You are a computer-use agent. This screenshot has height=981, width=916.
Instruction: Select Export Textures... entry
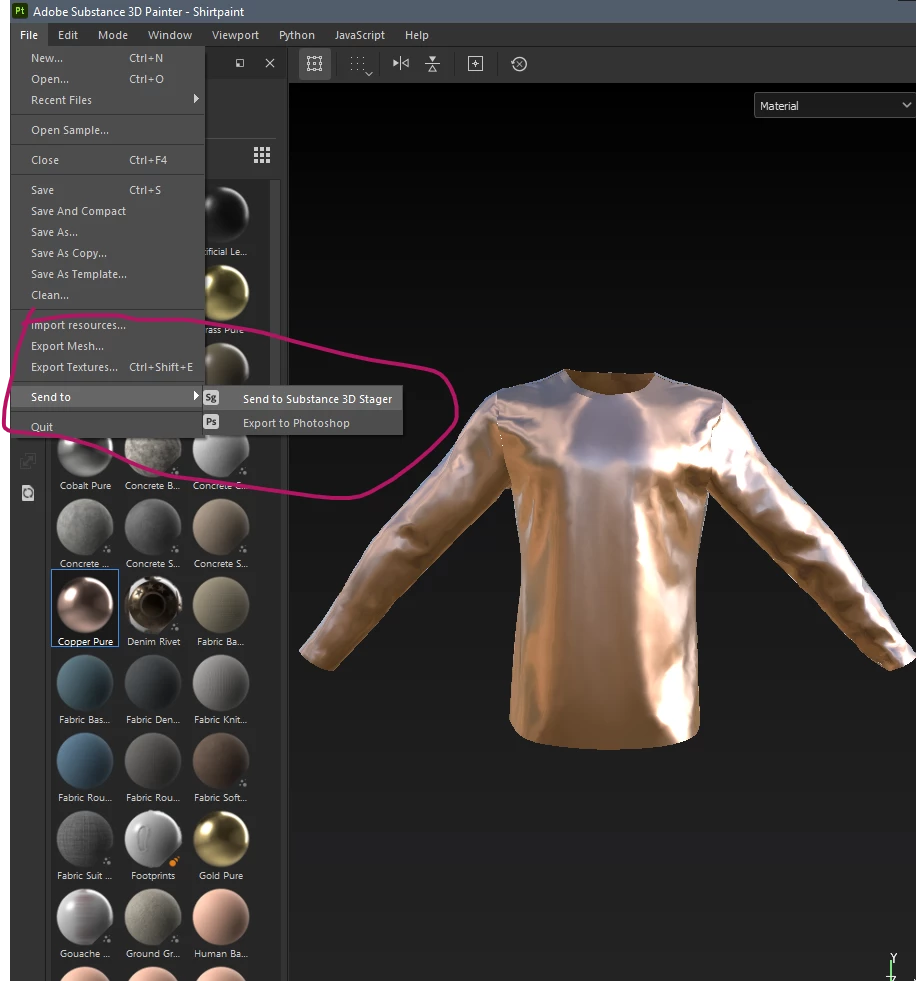click(x=108, y=367)
